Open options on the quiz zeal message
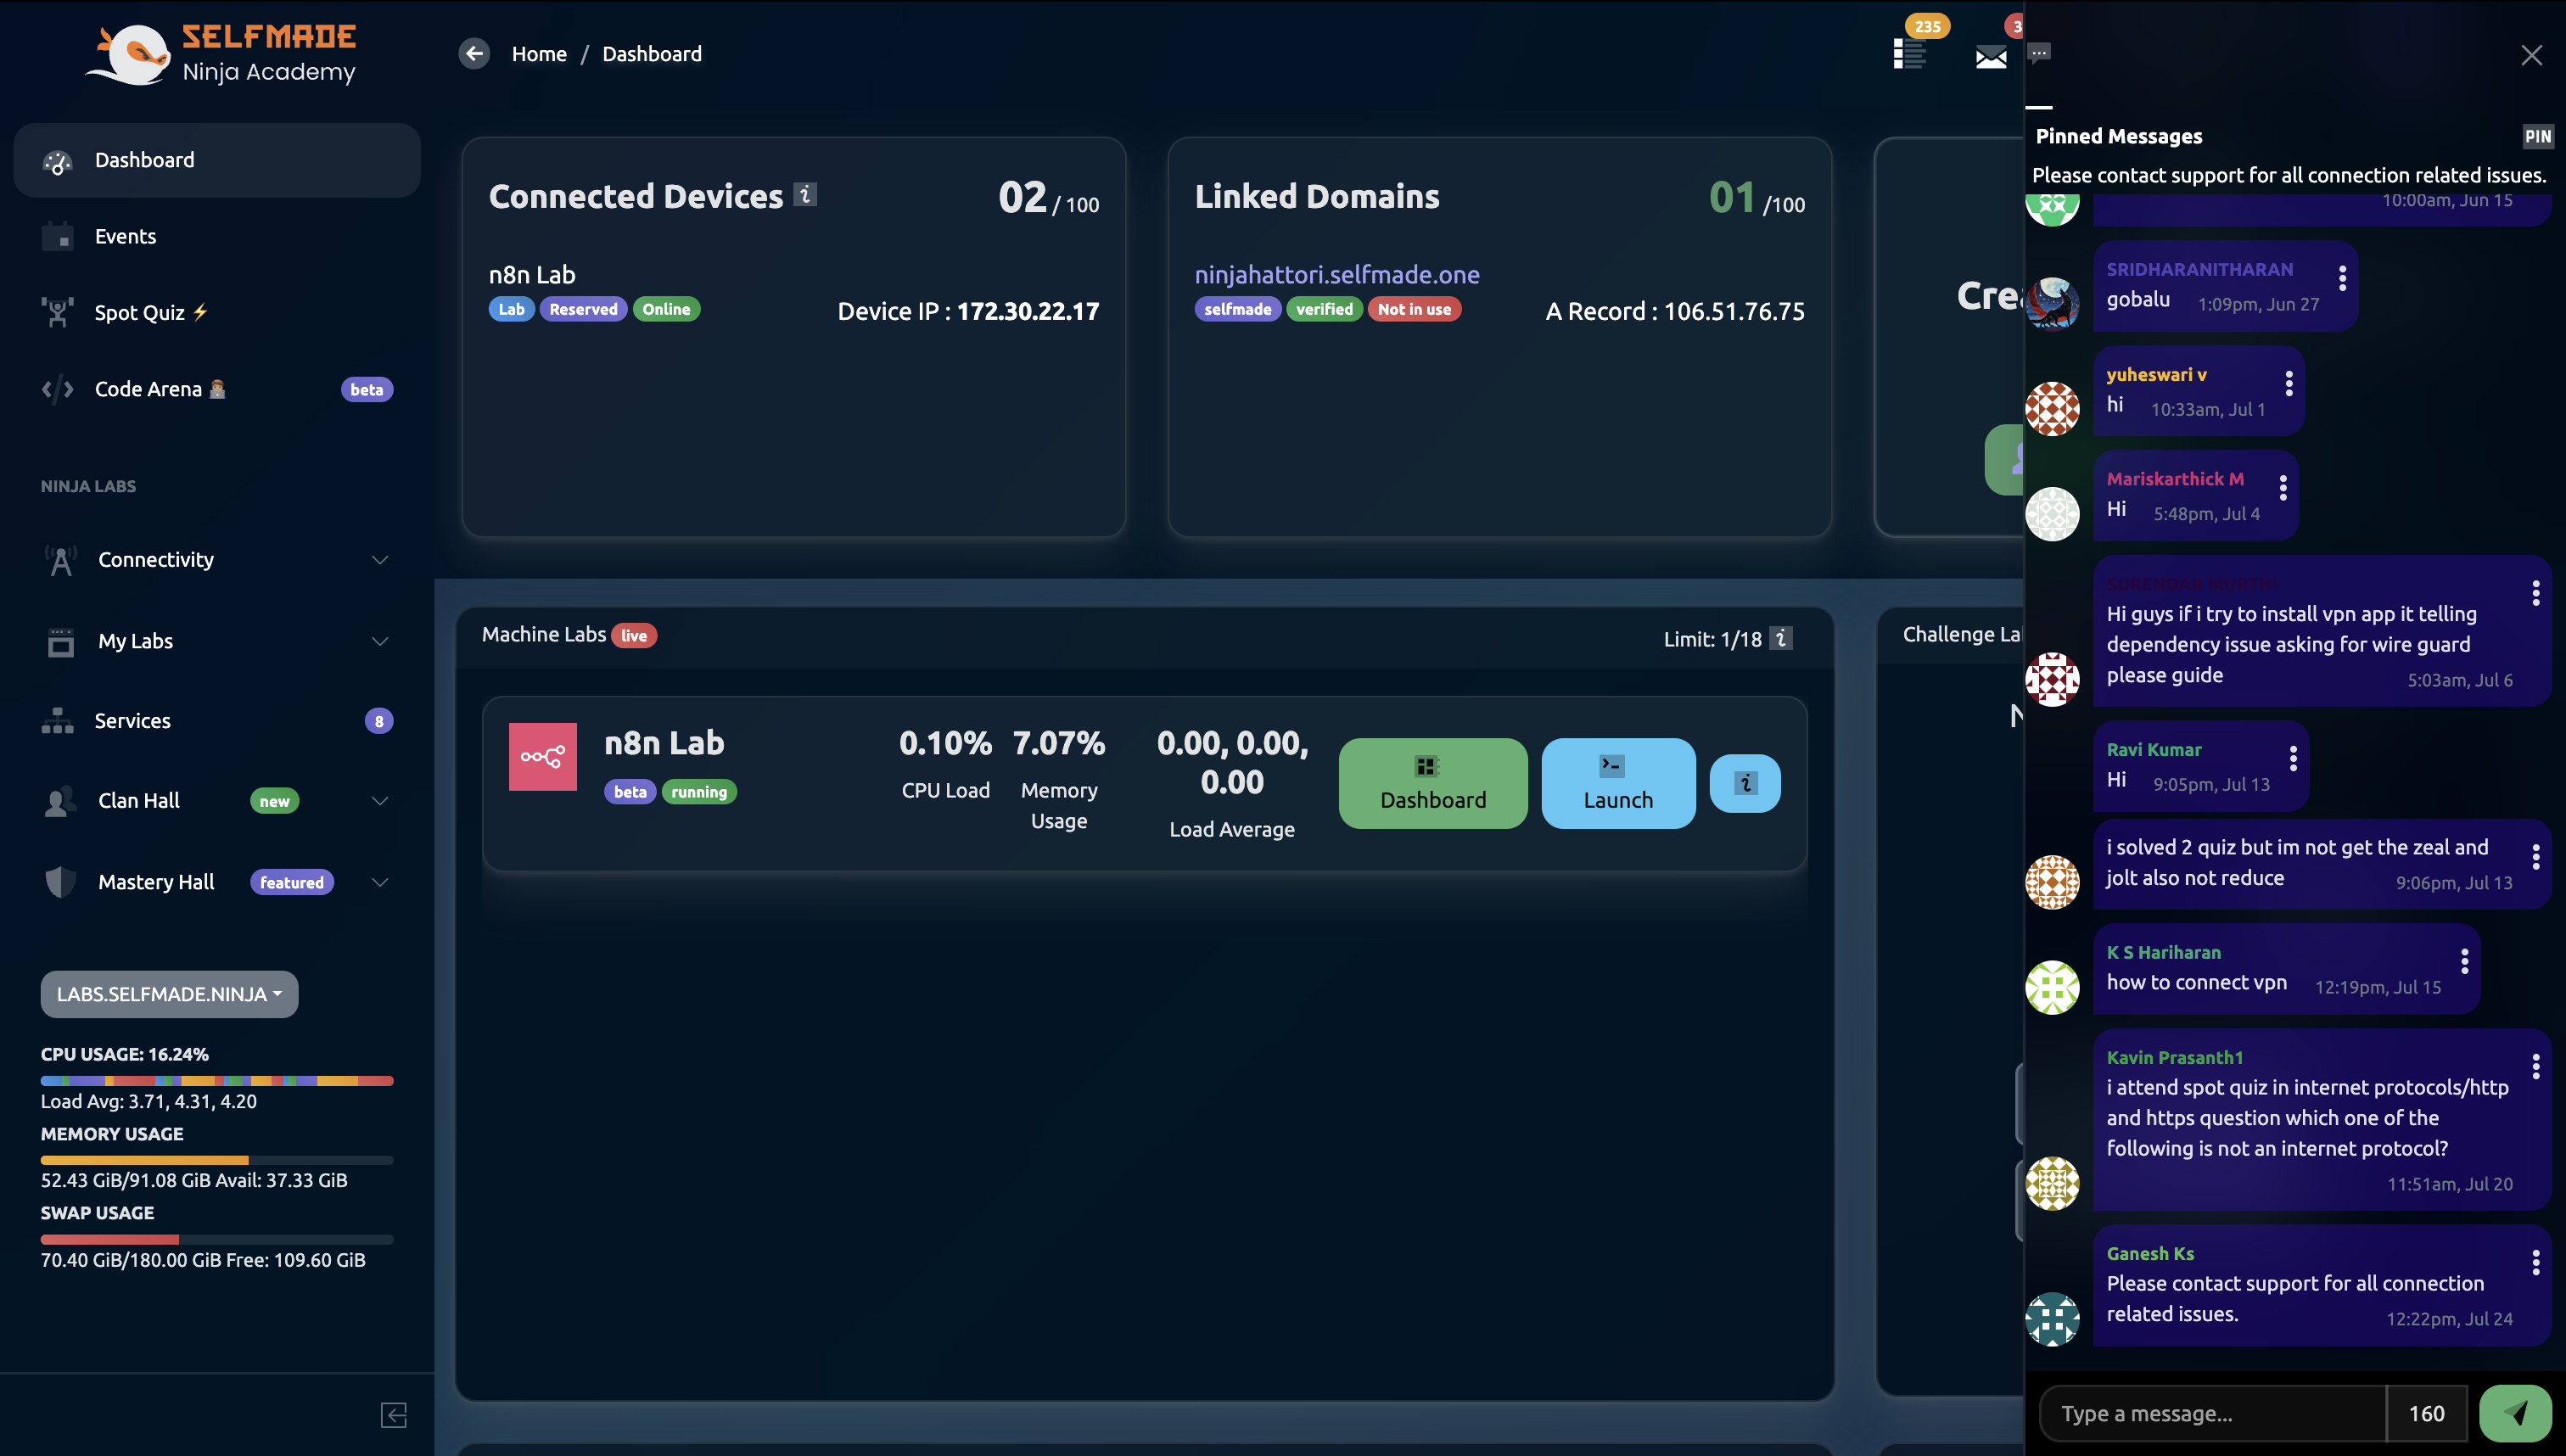Screen dimensions: 2566x1456 (2536, 857)
